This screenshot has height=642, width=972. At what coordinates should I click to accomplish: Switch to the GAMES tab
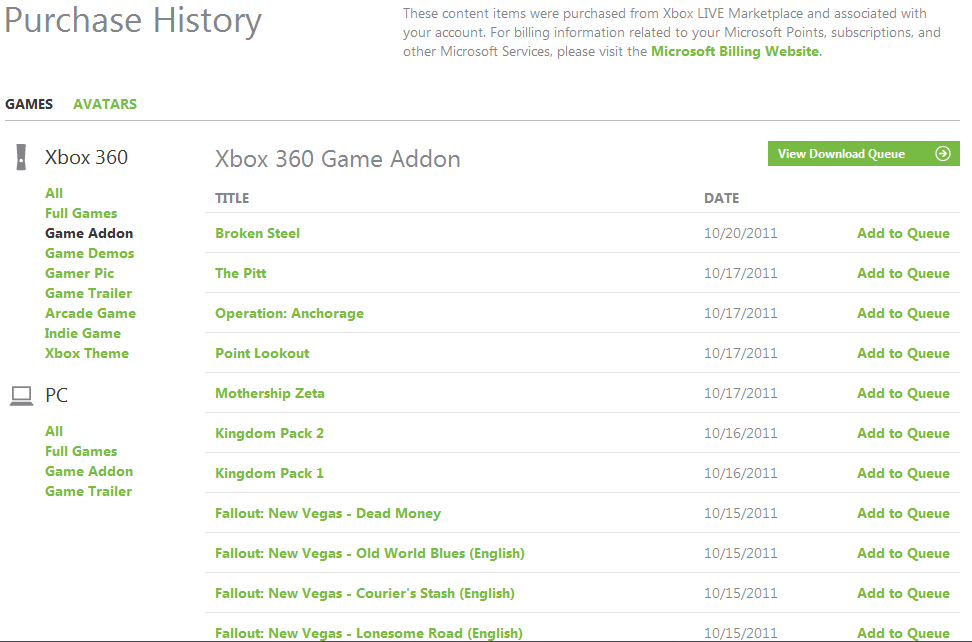pyautogui.click(x=29, y=104)
